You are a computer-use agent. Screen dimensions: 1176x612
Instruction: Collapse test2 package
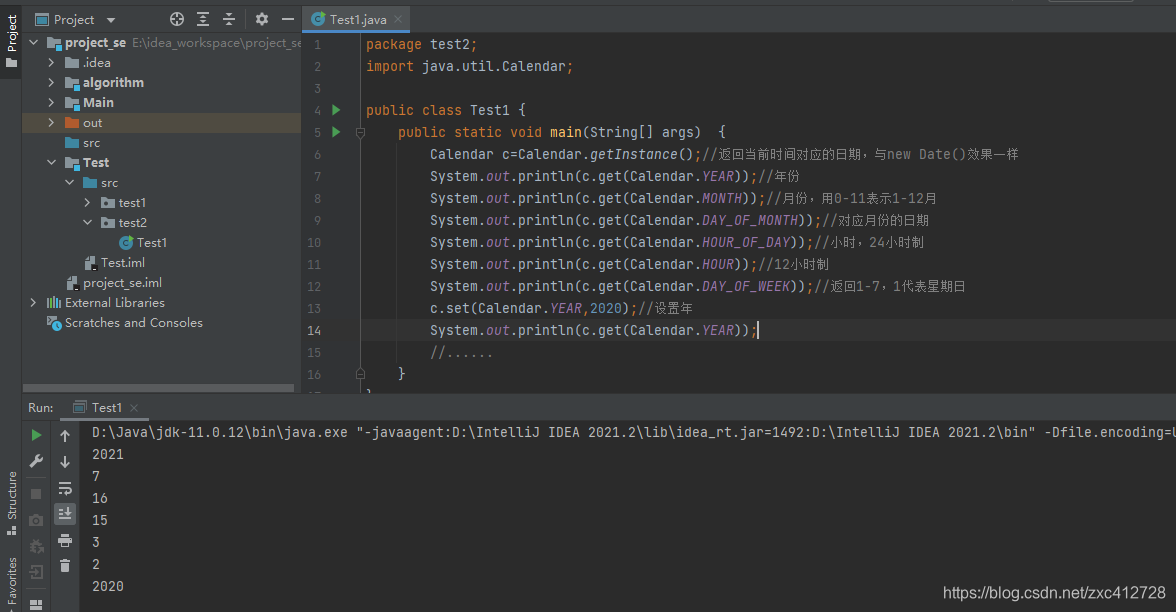(x=87, y=223)
